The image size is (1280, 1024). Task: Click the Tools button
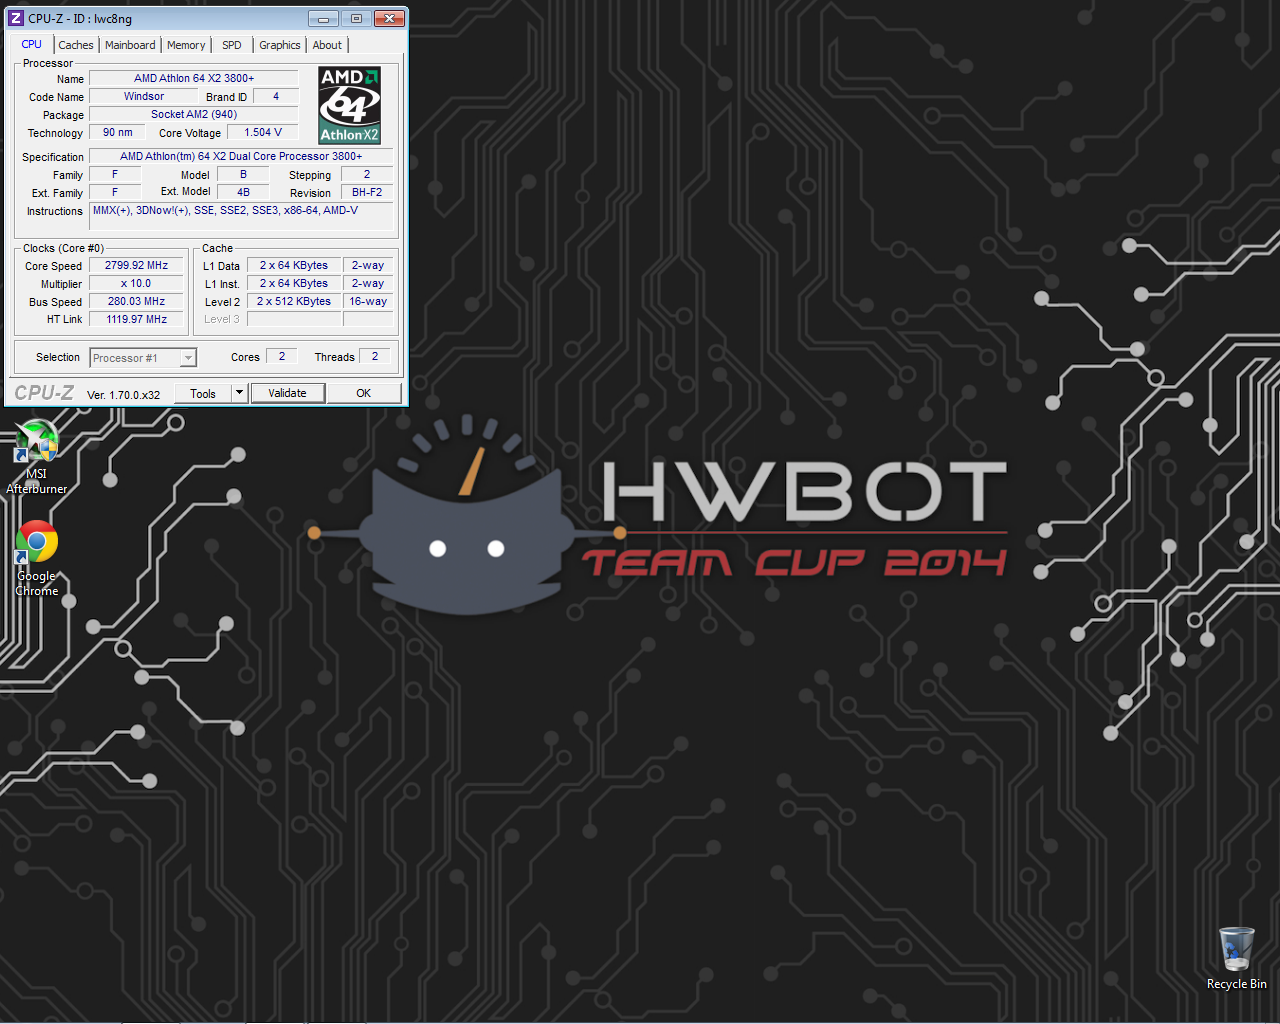(203, 393)
